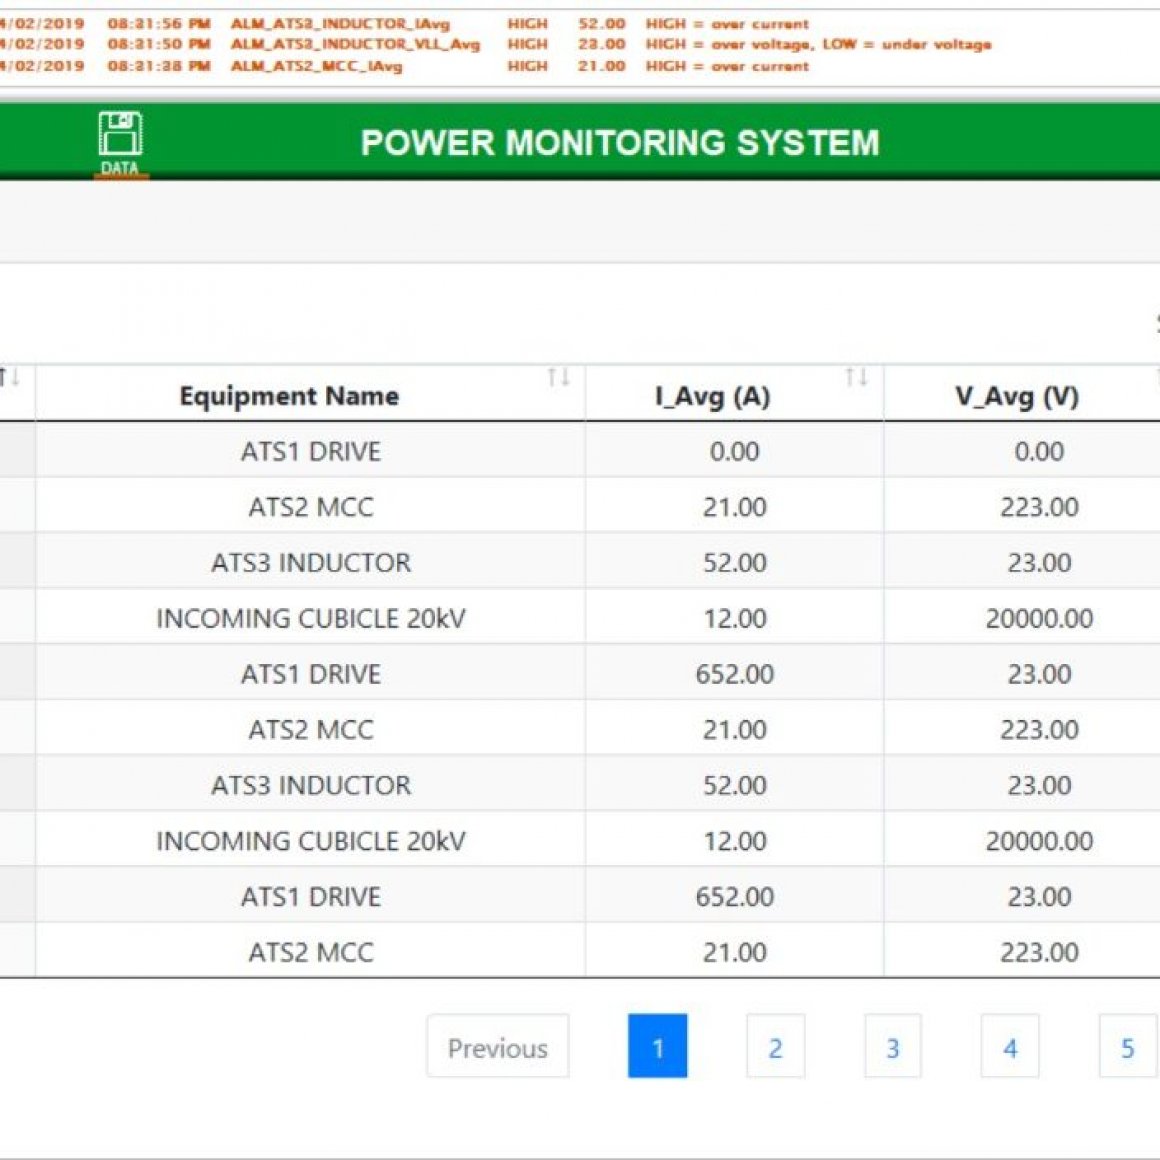Navigate to page 5

pos(1127,1046)
